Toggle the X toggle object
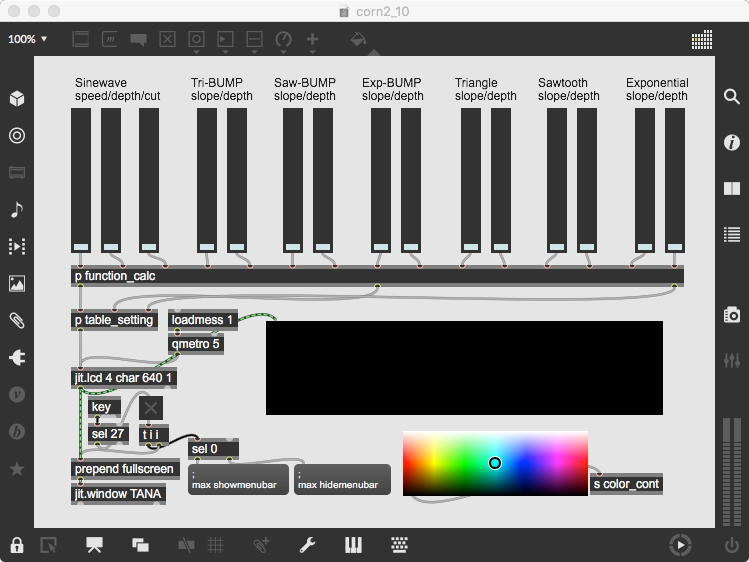This screenshot has width=749, height=562. tap(151, 408)
